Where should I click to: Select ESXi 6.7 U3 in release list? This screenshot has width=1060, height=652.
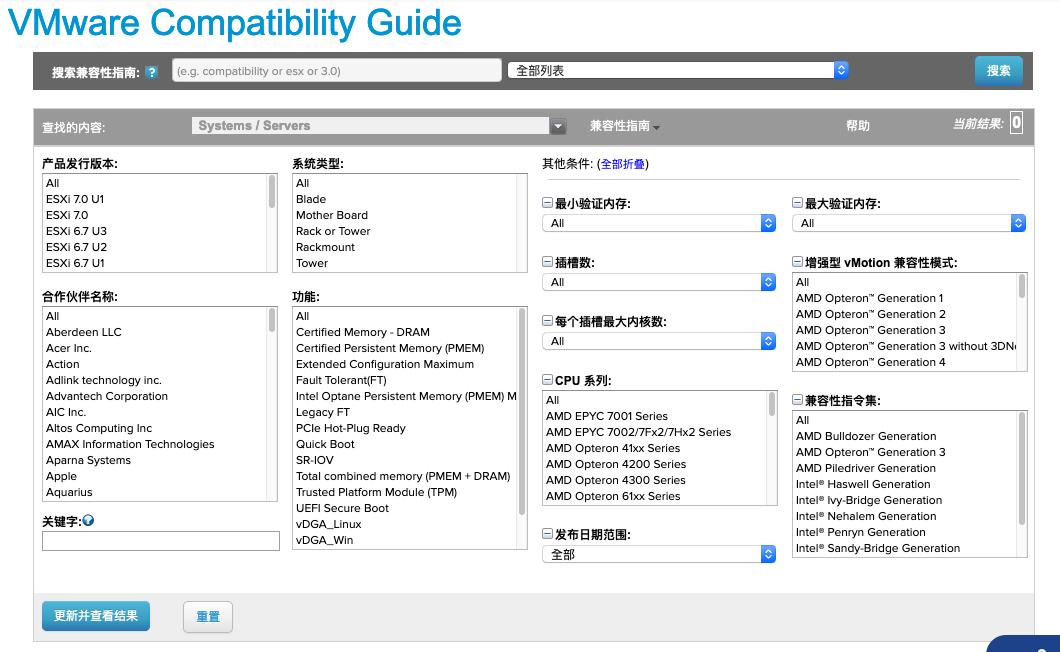pos(76,231)
